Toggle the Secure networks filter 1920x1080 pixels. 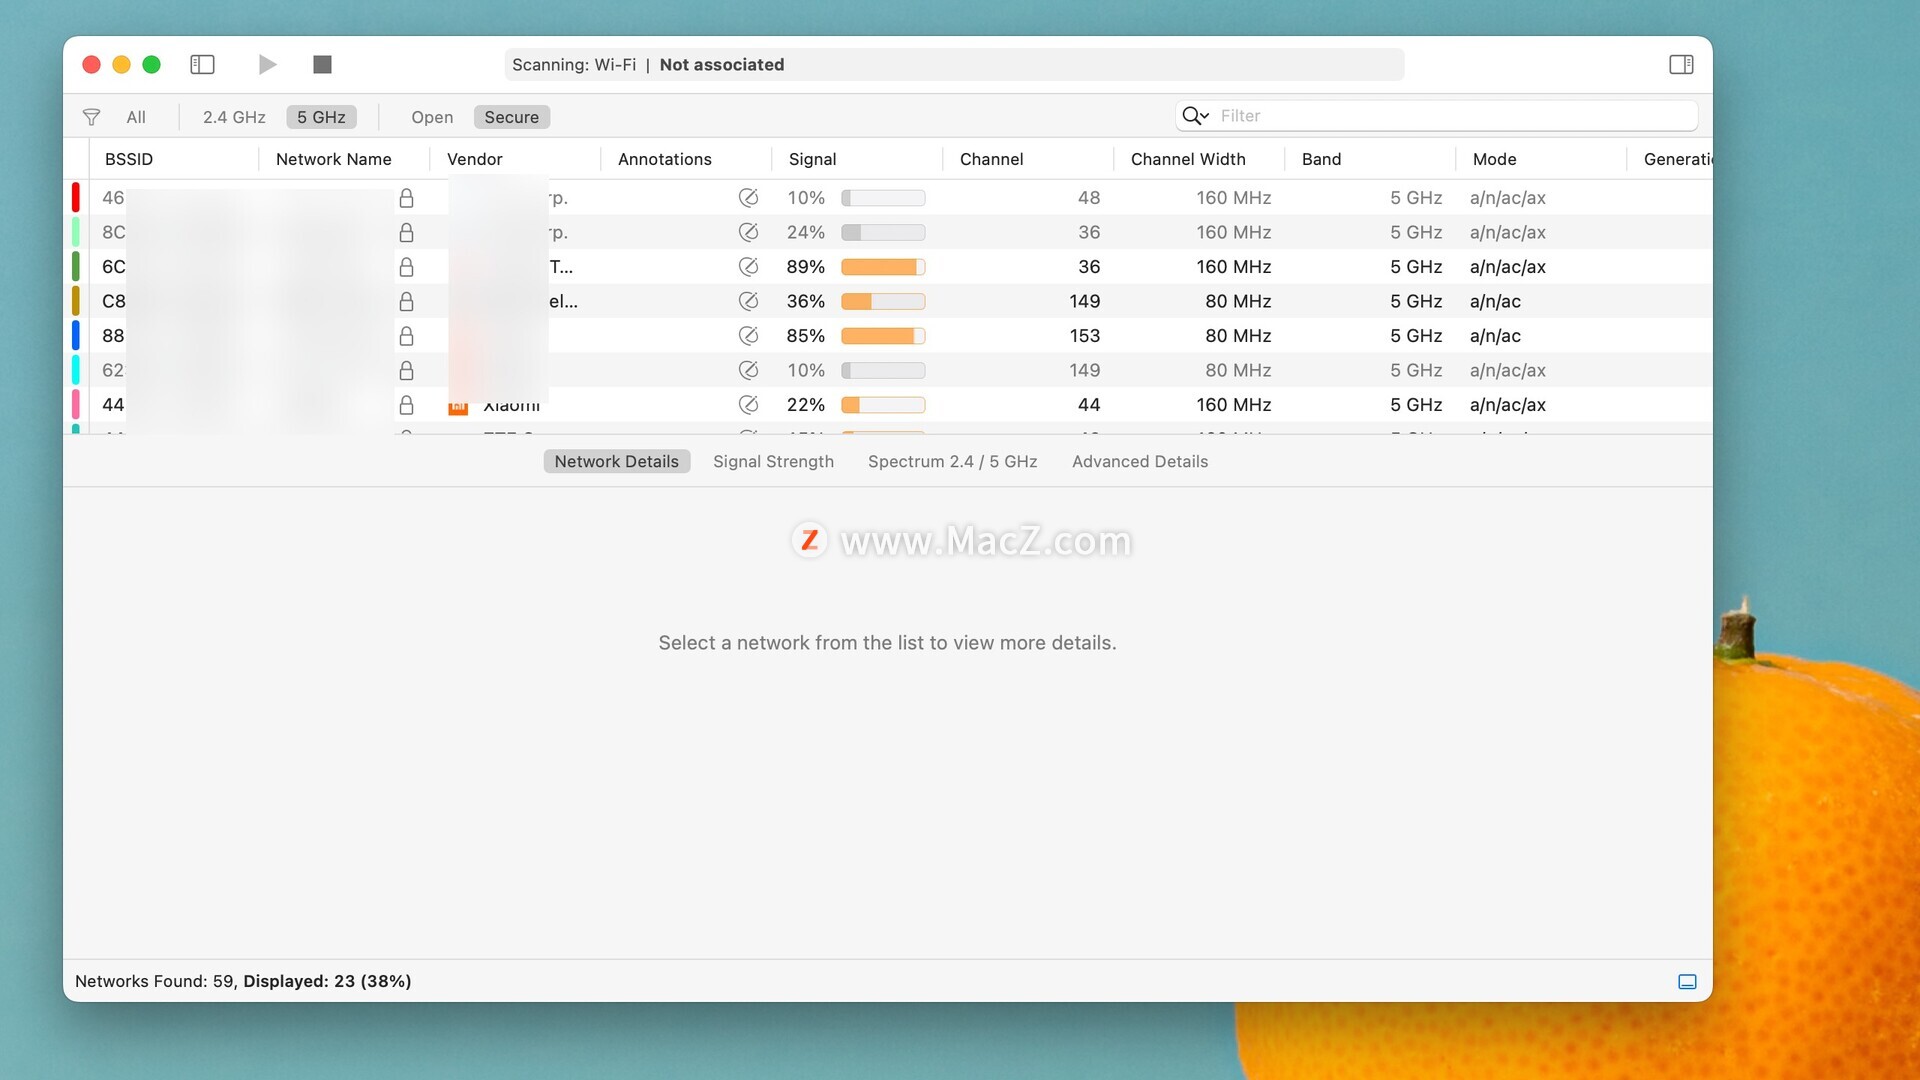click(x=511, y=117)
